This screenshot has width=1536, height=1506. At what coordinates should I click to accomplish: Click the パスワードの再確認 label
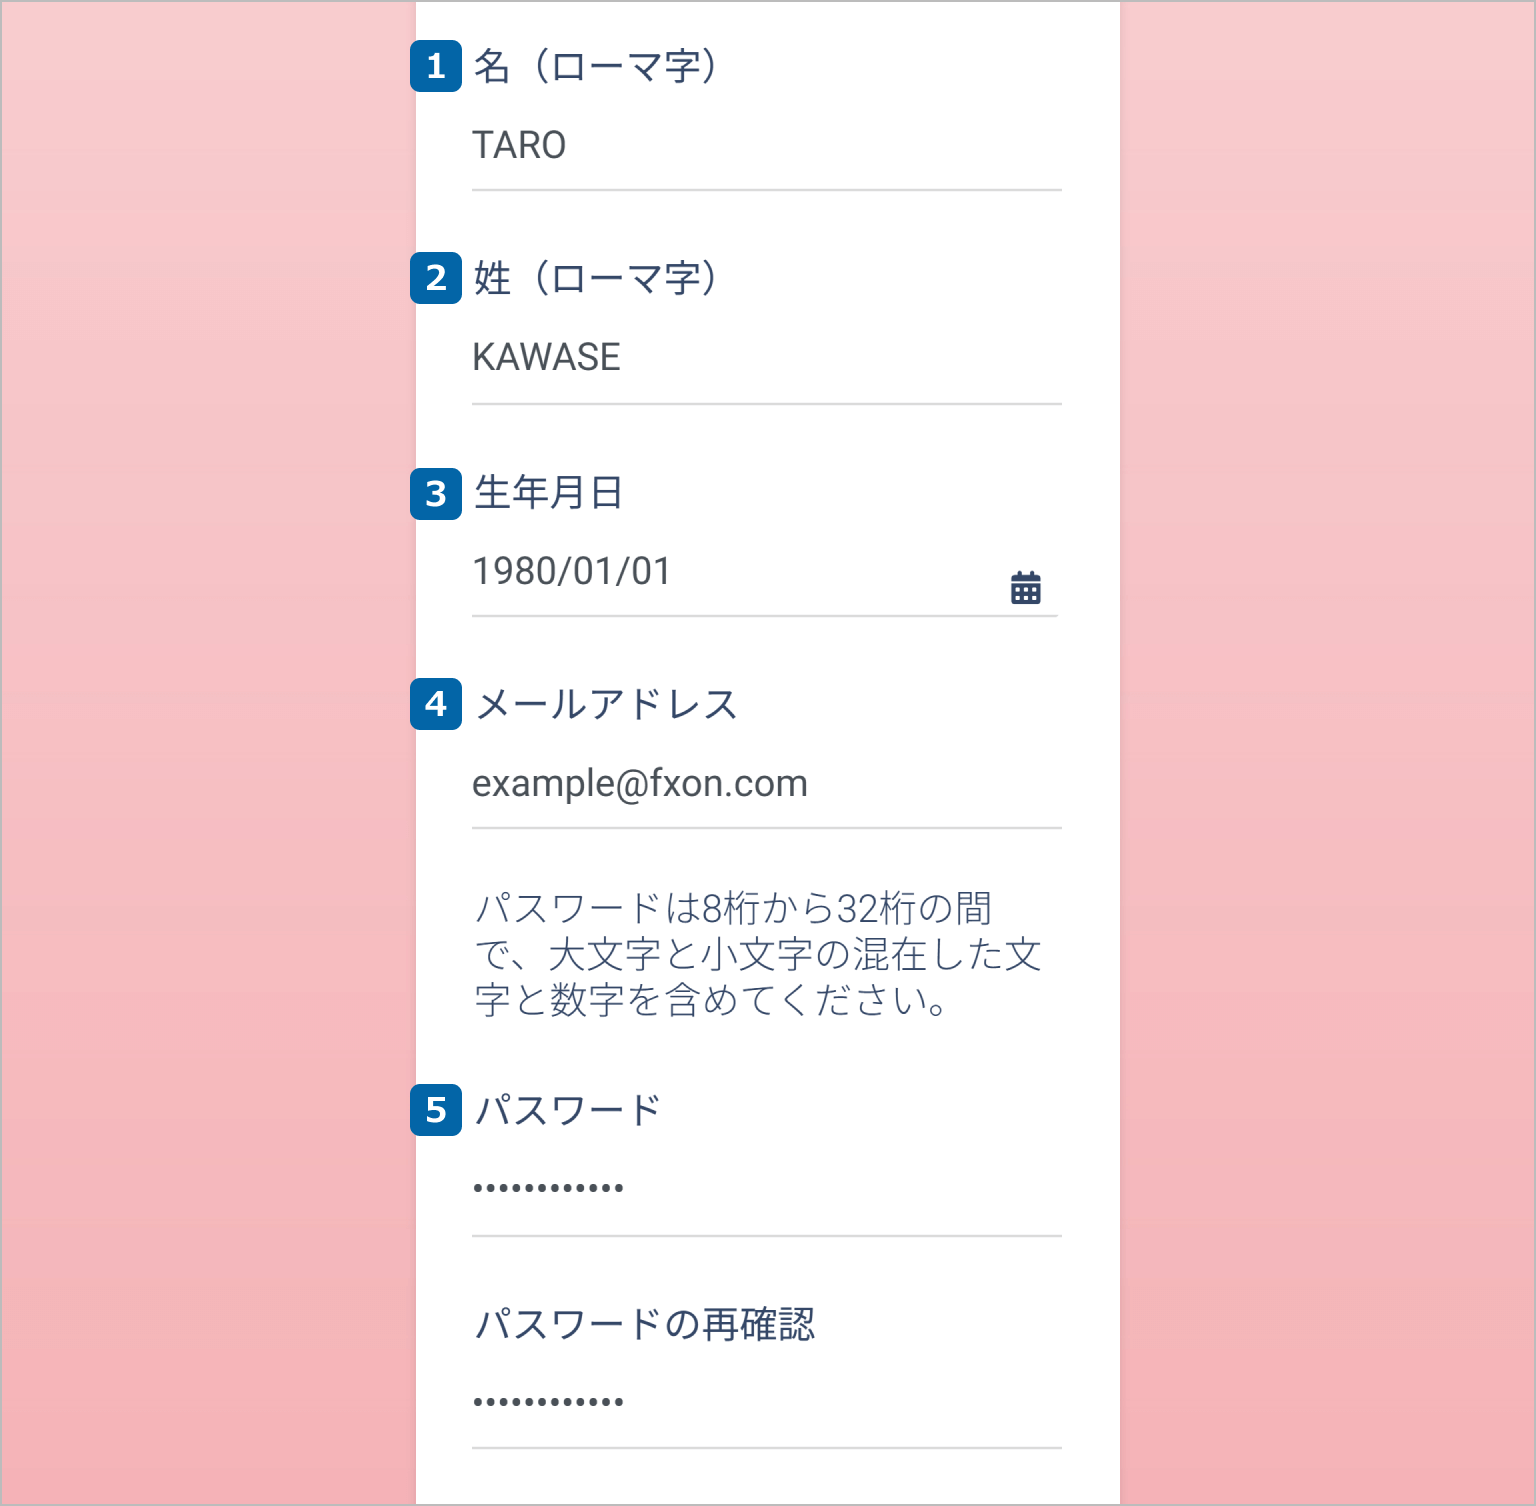645,1325
